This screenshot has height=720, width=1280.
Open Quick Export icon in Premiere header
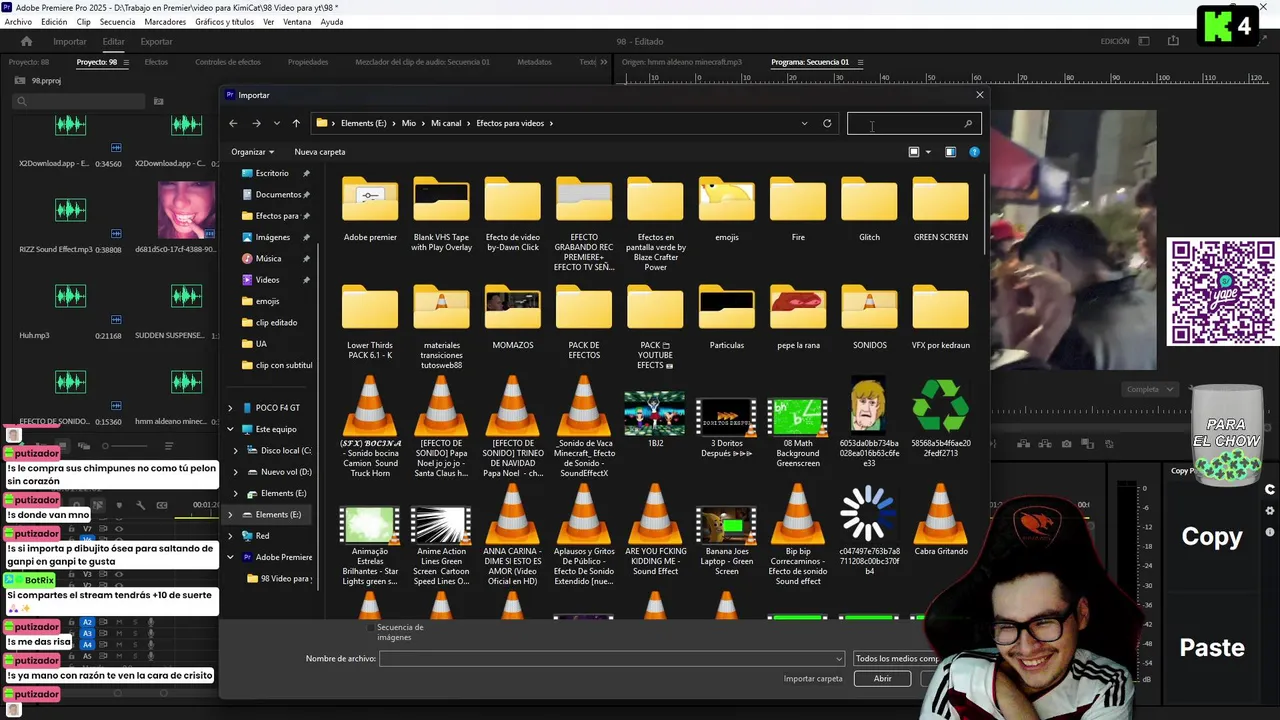(1173, 41)
